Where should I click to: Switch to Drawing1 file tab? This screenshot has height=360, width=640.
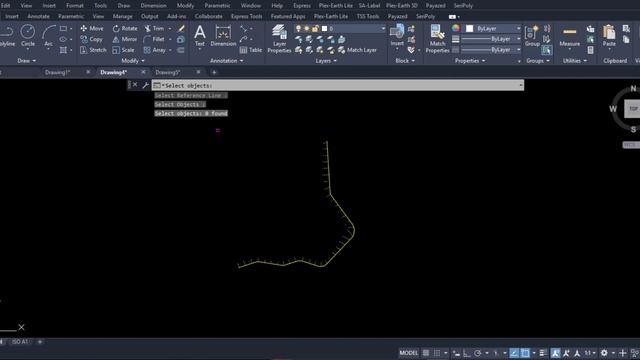58,72
